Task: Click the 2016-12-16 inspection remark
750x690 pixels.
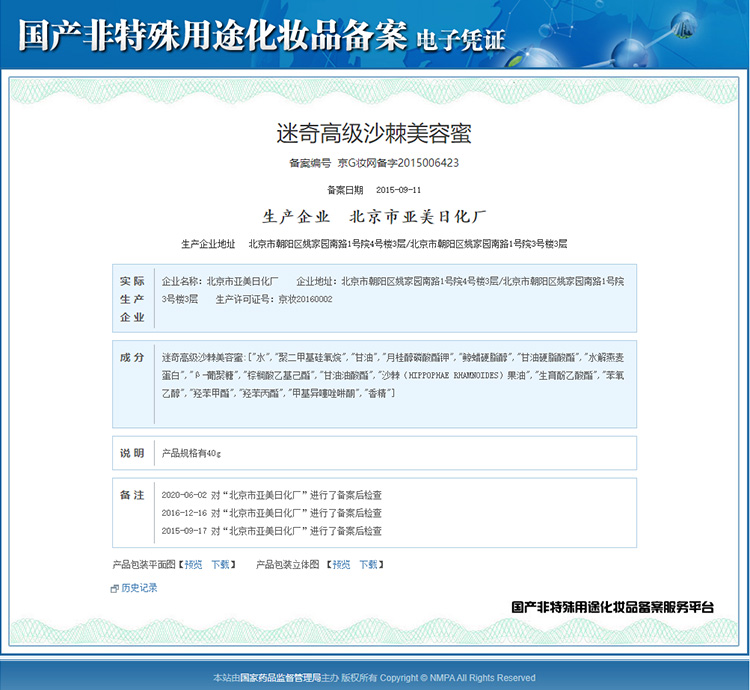Action: tap(272, 513)
